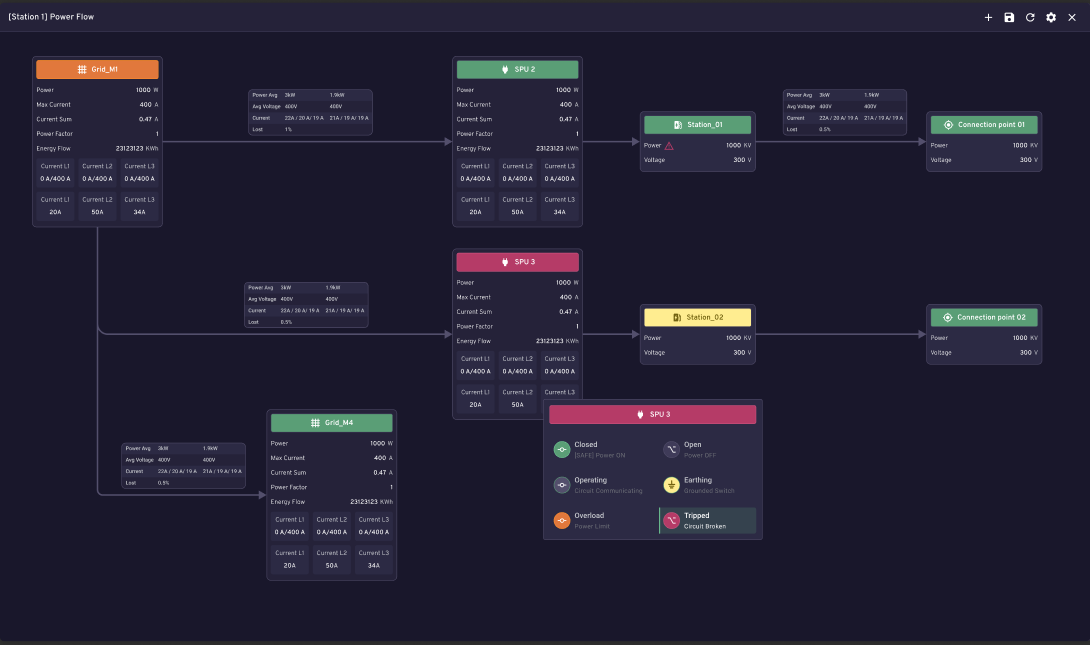Viewport: 1090px width, 645px height.
Task: Select the Connection point 01 header
Action: 984,125
